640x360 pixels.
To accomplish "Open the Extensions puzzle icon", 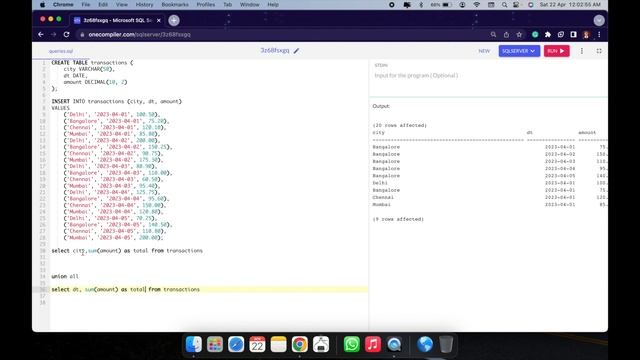I will point(548,35).
